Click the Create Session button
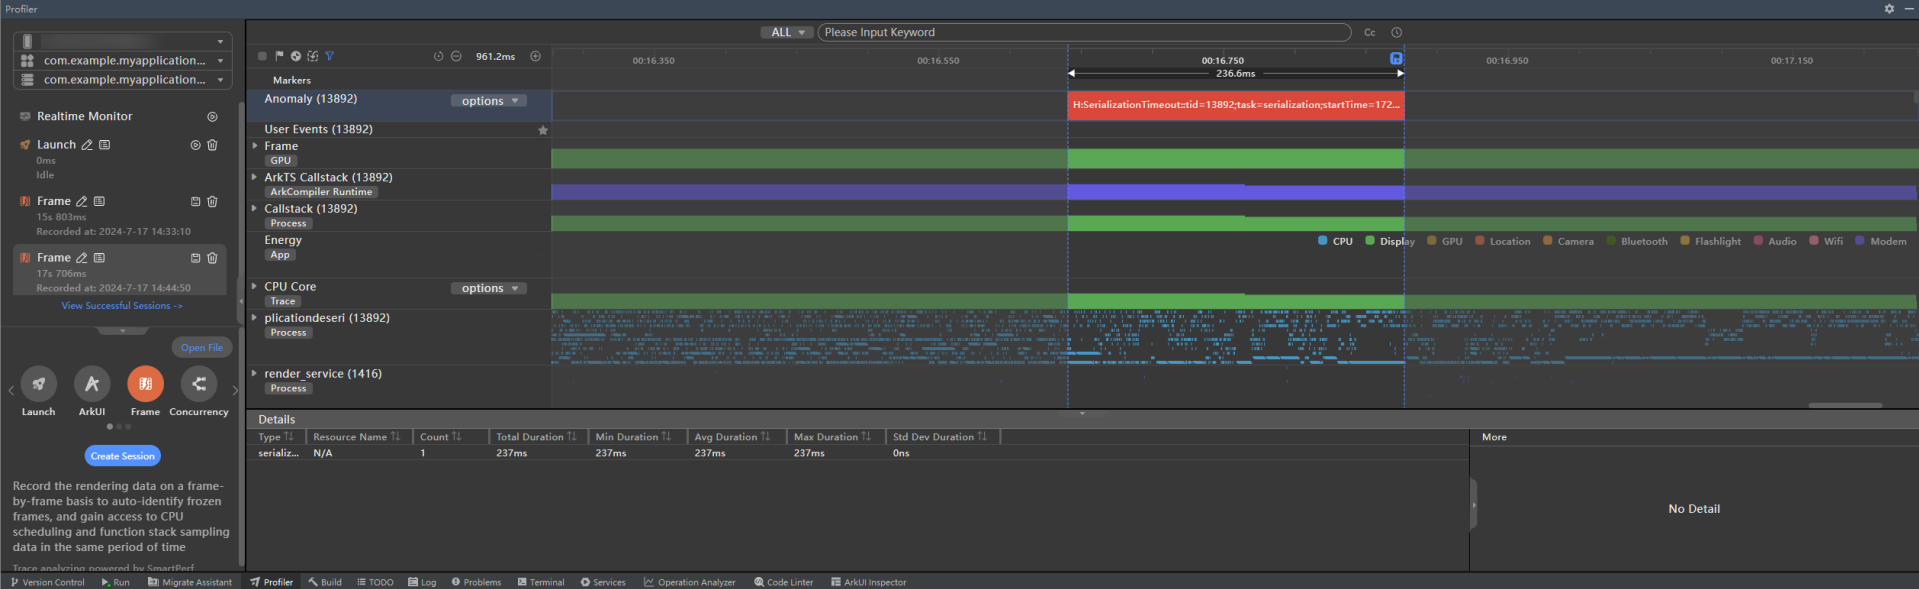Viewport: 1919px width, 589px height. 123,456
